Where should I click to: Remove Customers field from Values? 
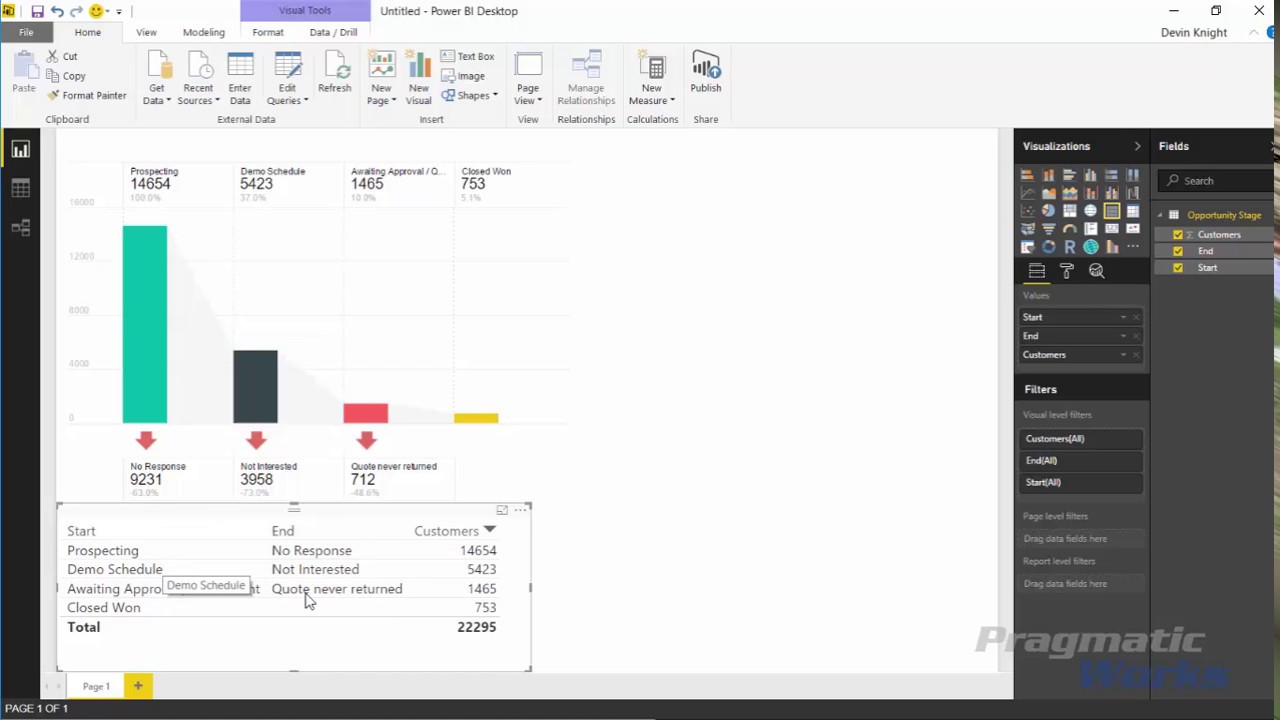tap(1136, 355)
